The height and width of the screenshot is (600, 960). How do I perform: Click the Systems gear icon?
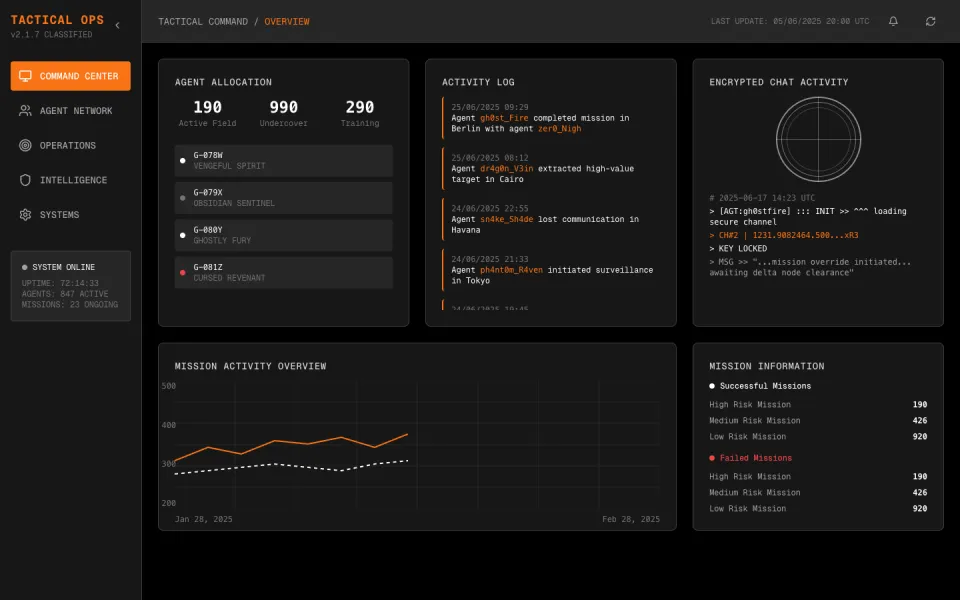[x=25, y=215]
